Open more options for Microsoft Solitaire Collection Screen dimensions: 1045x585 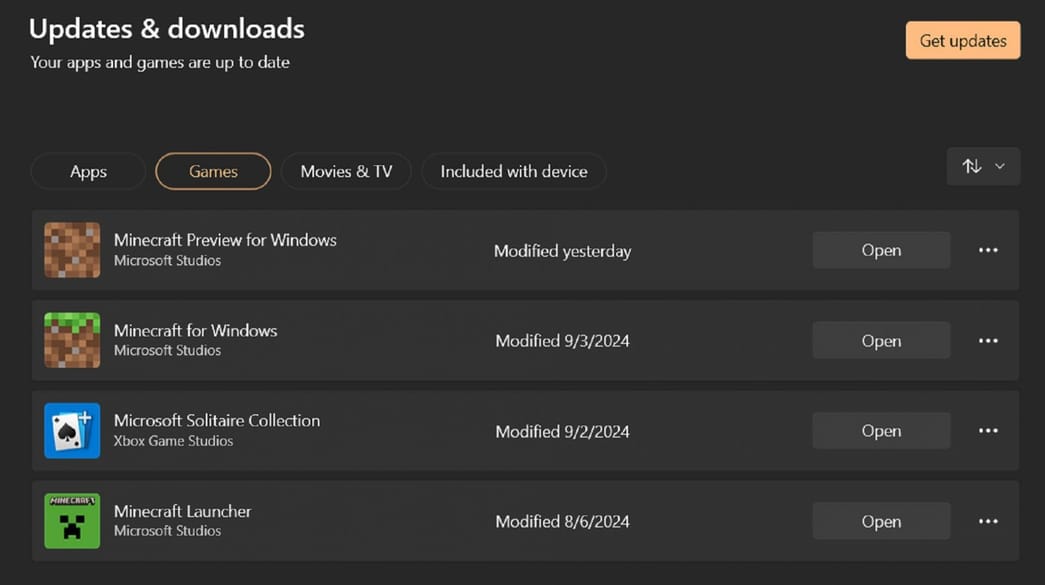(x=988, y=430)
